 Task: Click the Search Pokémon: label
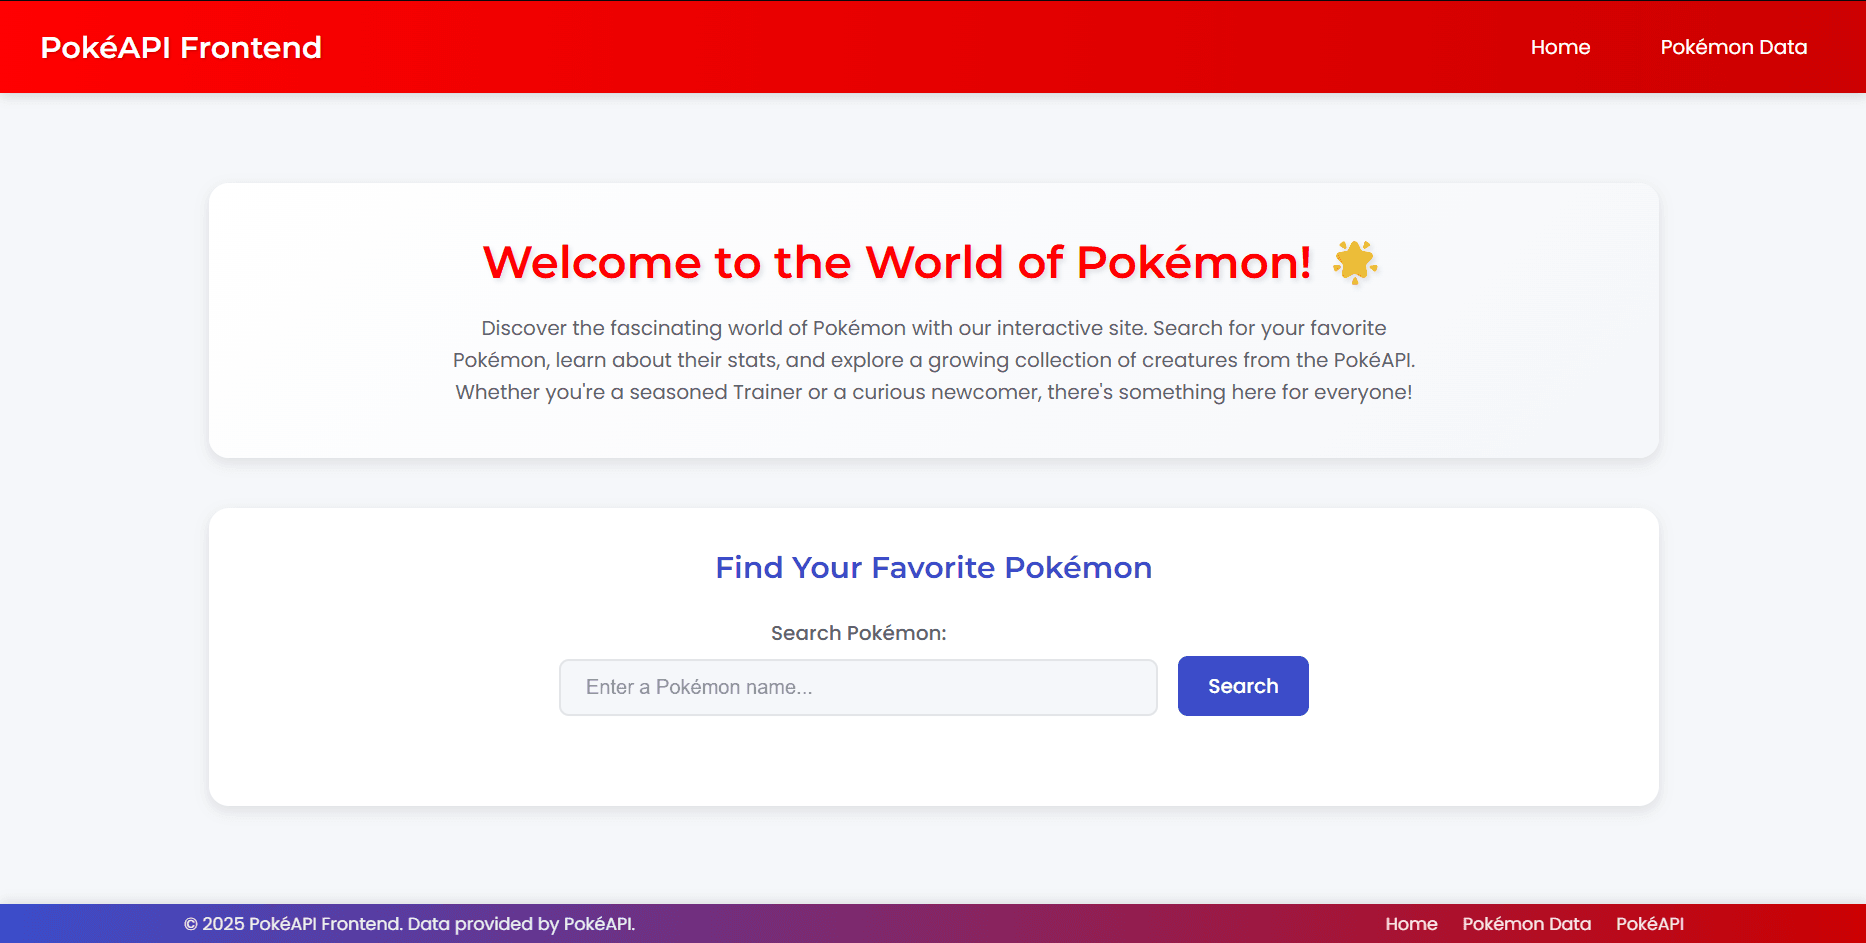click(x=858, y=633)
